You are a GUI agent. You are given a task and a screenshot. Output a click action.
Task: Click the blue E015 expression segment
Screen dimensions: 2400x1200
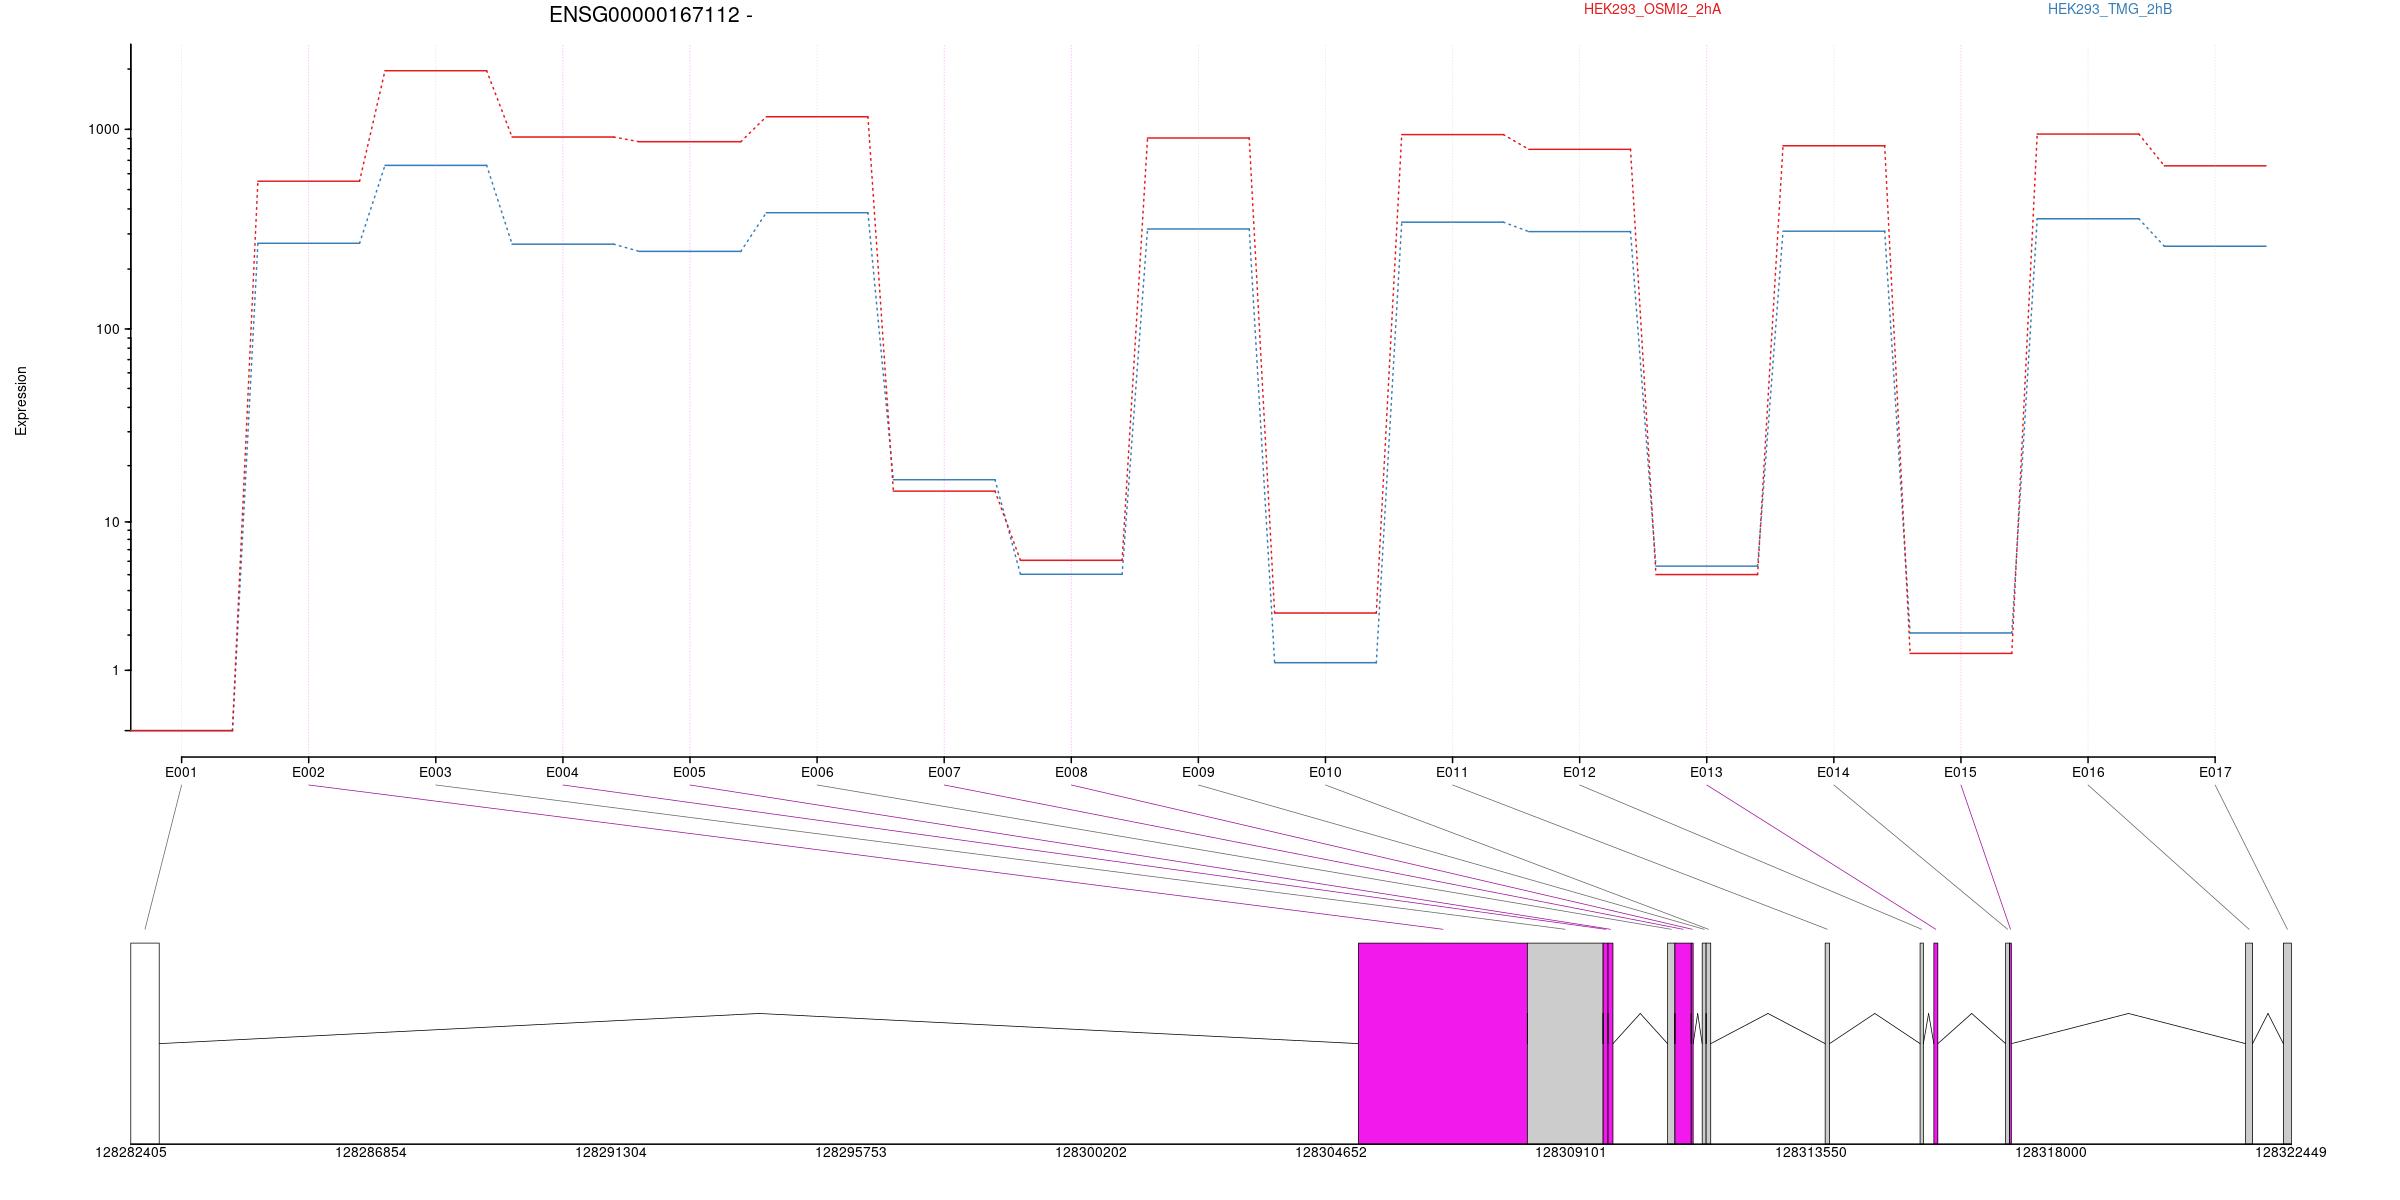tap(1961, 633)
